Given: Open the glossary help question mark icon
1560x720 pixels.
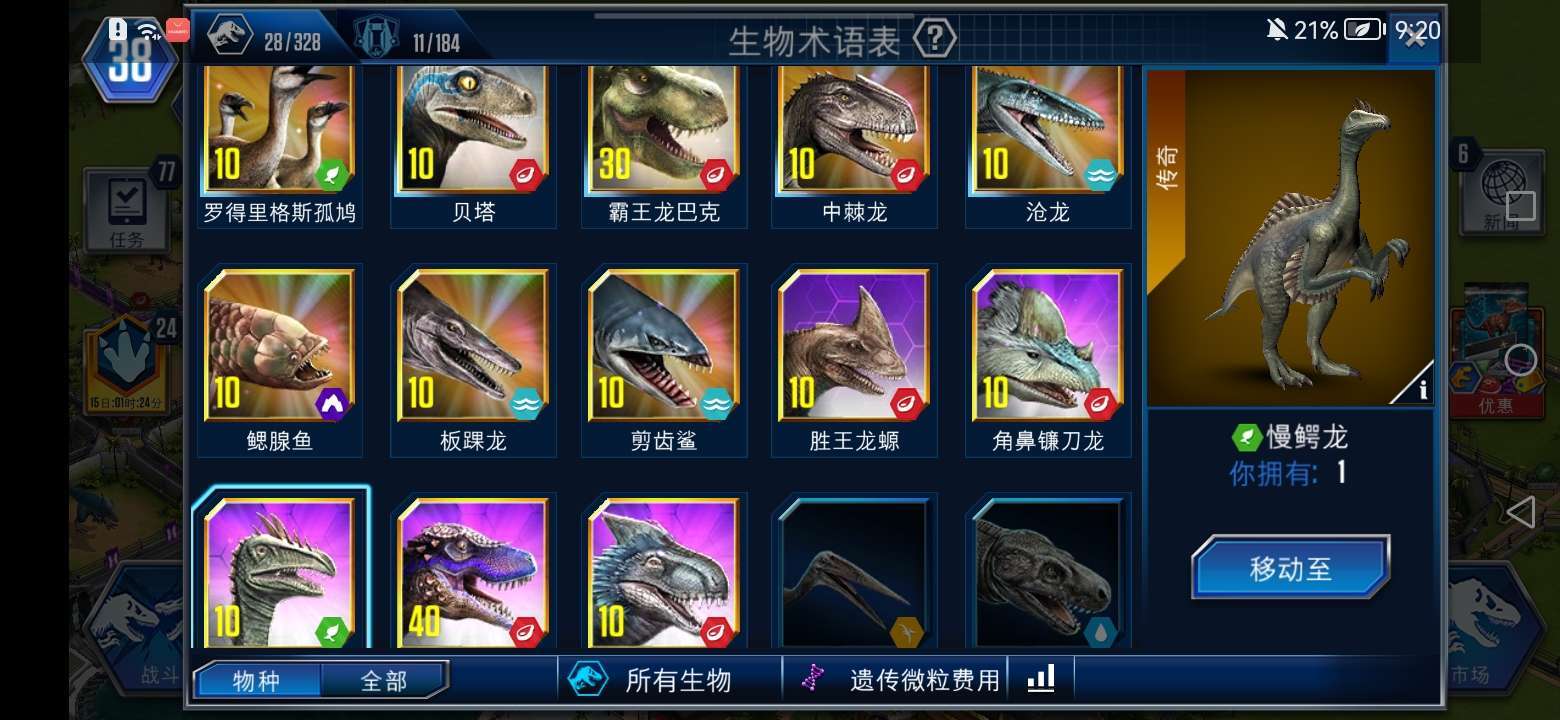Looking at the screenshot, I should pos(934,40).
